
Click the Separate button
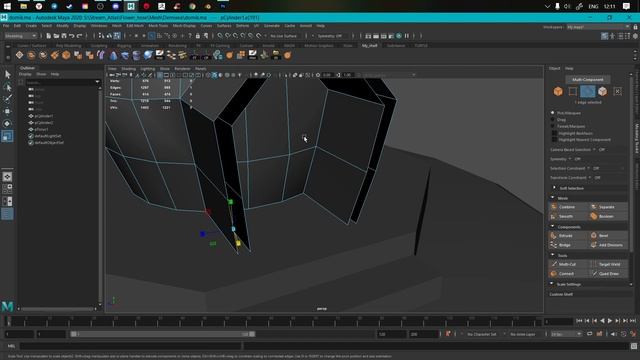coord(608,207)
